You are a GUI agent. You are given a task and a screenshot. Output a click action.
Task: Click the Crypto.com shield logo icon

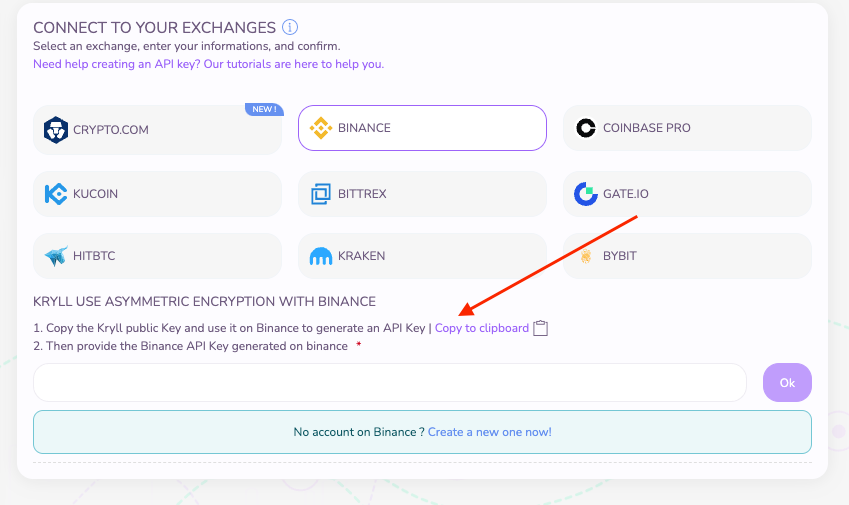coord(56,130)
